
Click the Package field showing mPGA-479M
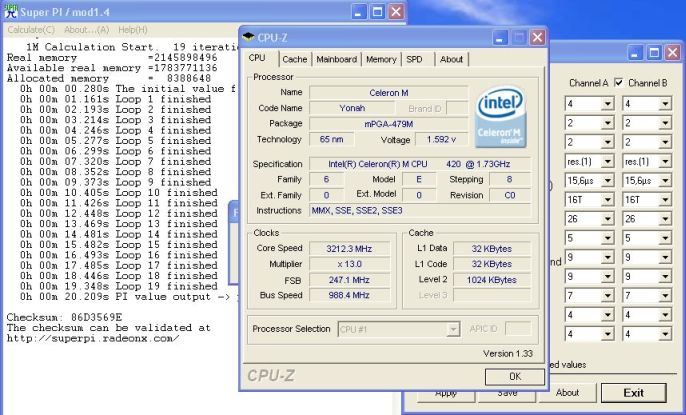388,124
